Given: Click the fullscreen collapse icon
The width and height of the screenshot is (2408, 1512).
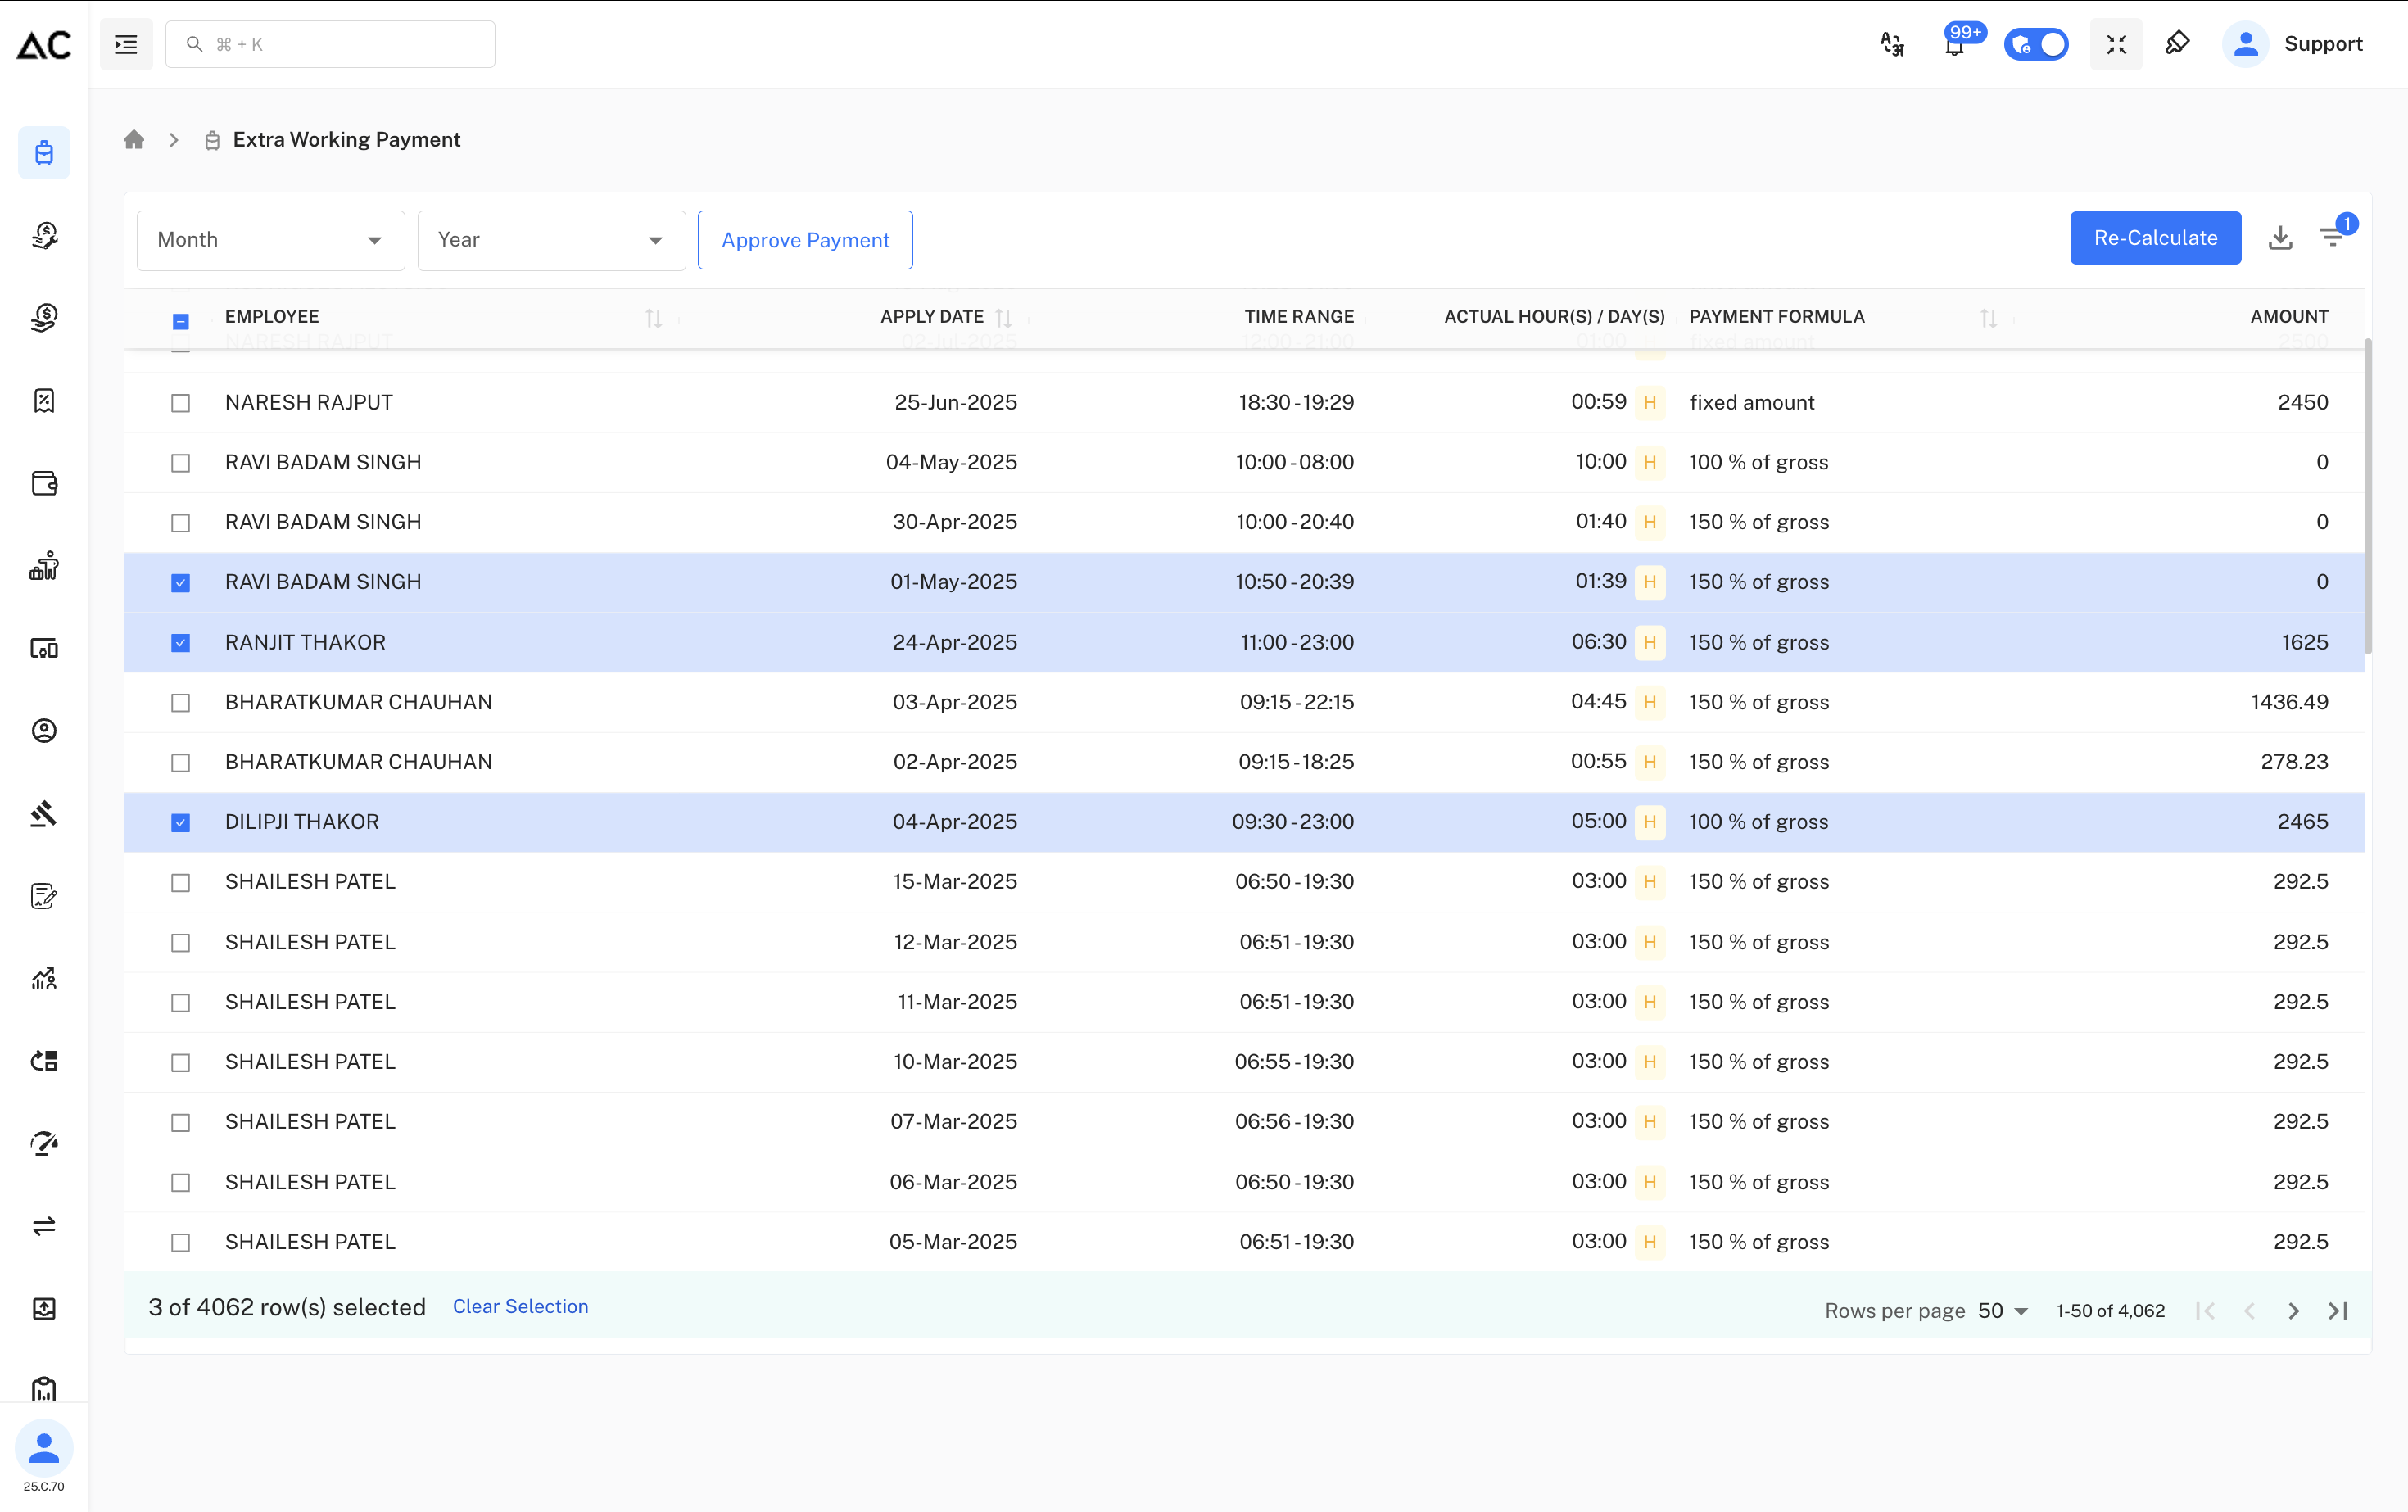Looking at the screenshot, I should [2116, 45].
